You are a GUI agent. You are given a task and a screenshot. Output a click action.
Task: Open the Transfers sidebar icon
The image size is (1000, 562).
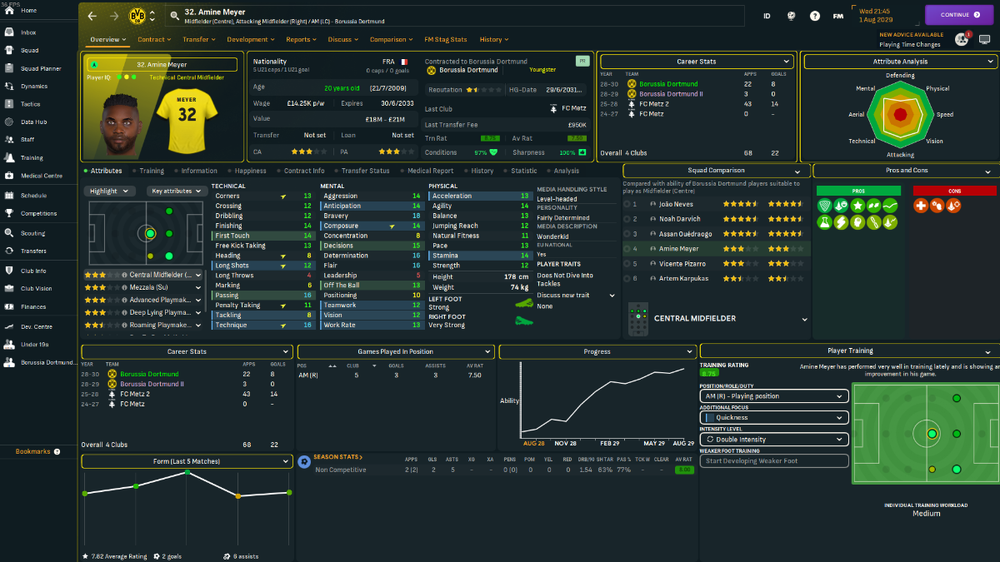(x=9, y=251)
